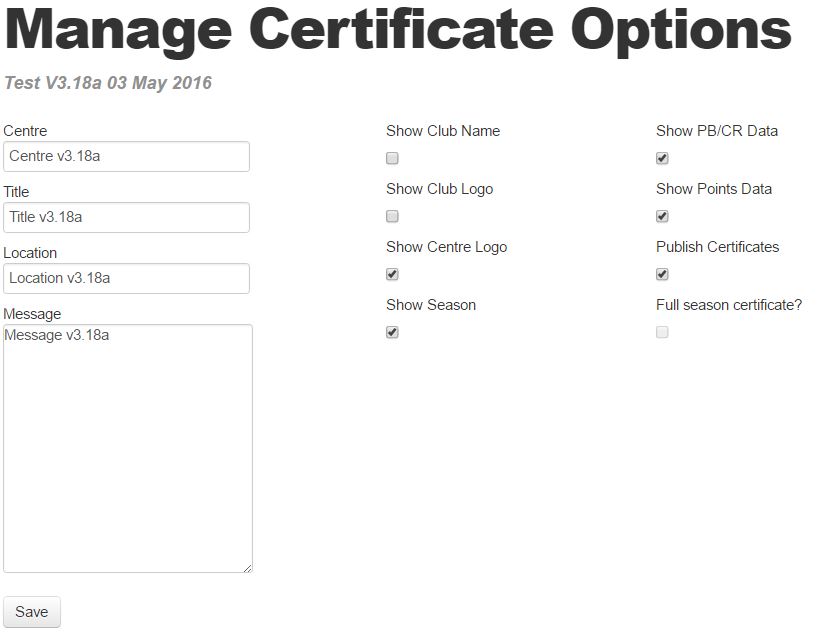Viewport: 824px width, 637px height.
Task: Uncheck the Publish Certificates checkbox
Action: pyautogui.click(x=662, y=274)
